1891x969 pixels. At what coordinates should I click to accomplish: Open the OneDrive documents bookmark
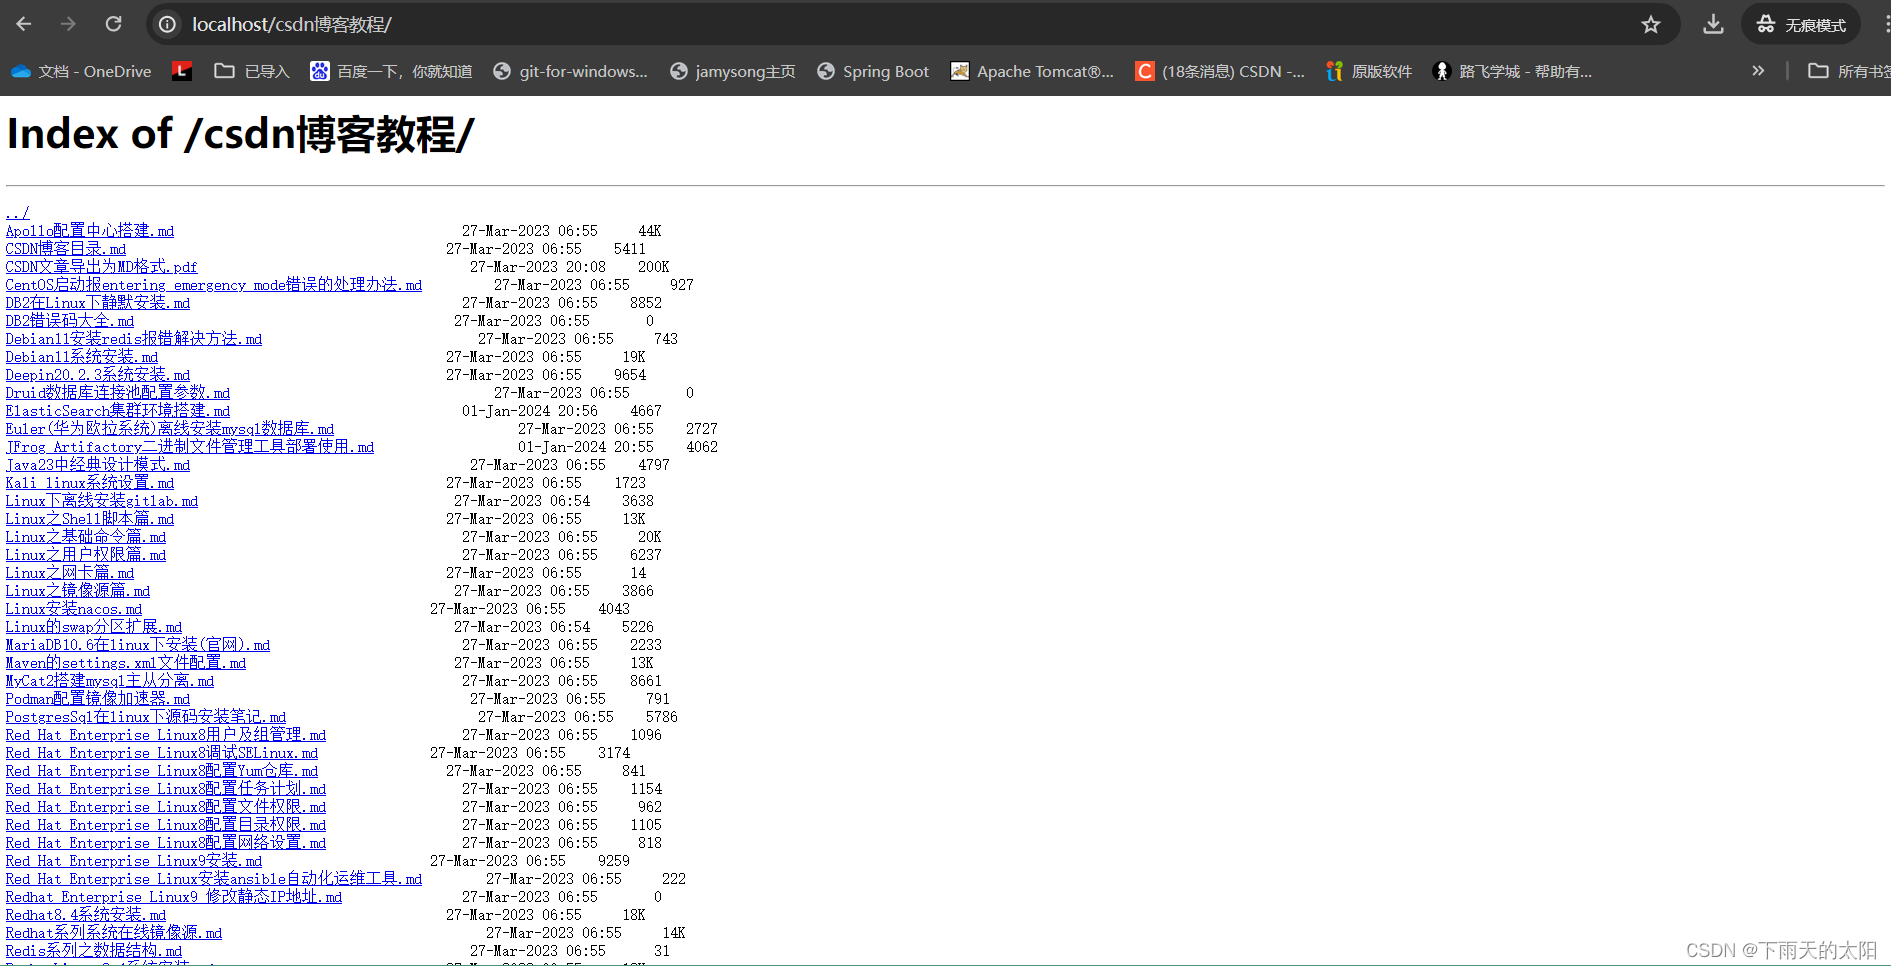tap(81, 71)
